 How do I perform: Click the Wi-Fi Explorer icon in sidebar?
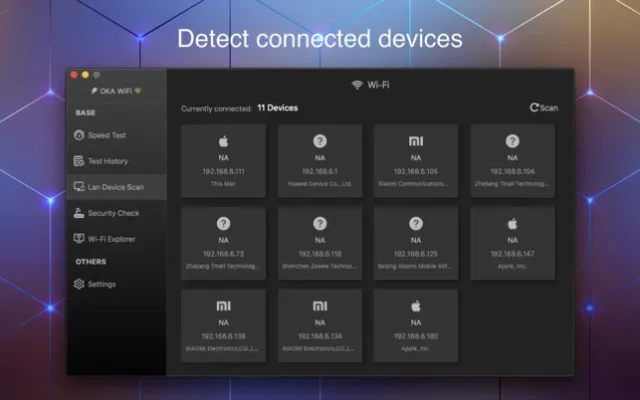pos(79,239)
